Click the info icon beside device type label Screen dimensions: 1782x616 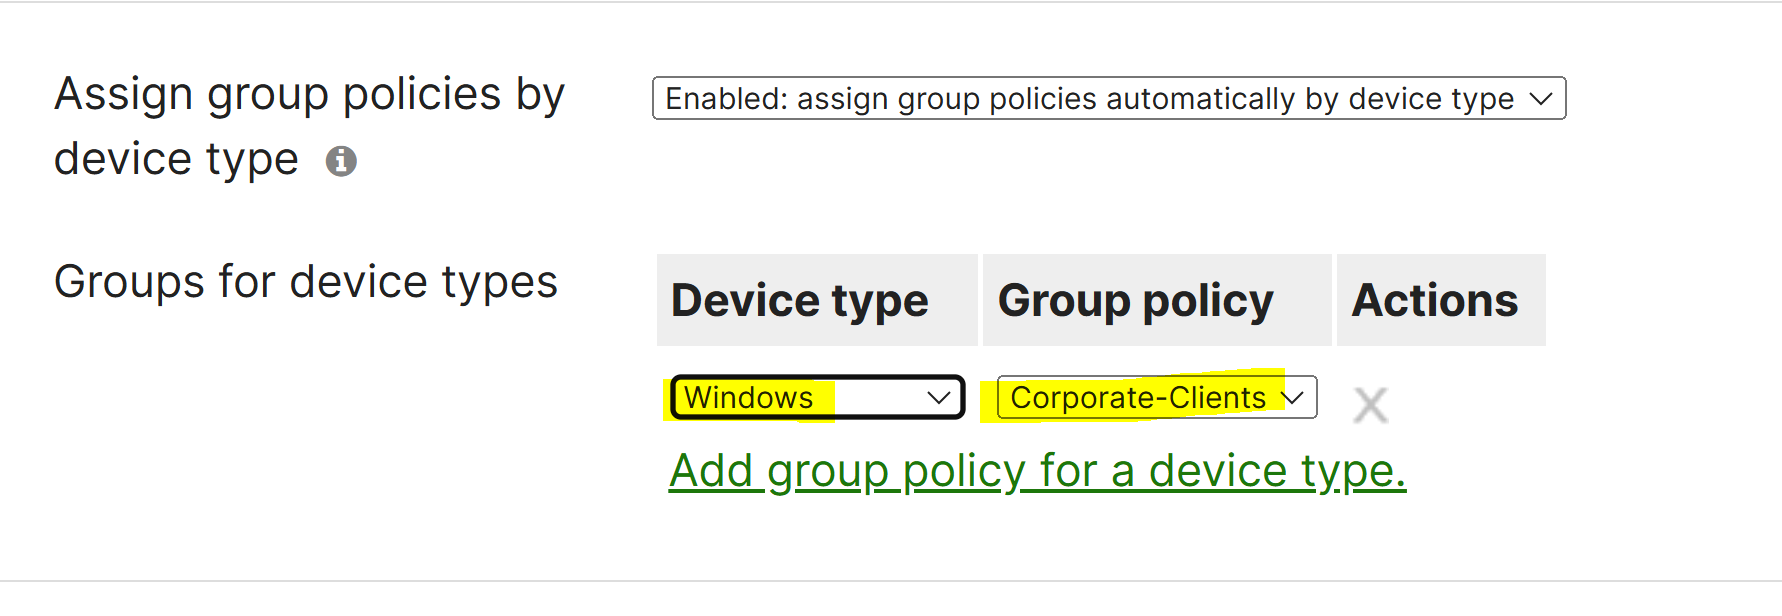coord(341,161)
